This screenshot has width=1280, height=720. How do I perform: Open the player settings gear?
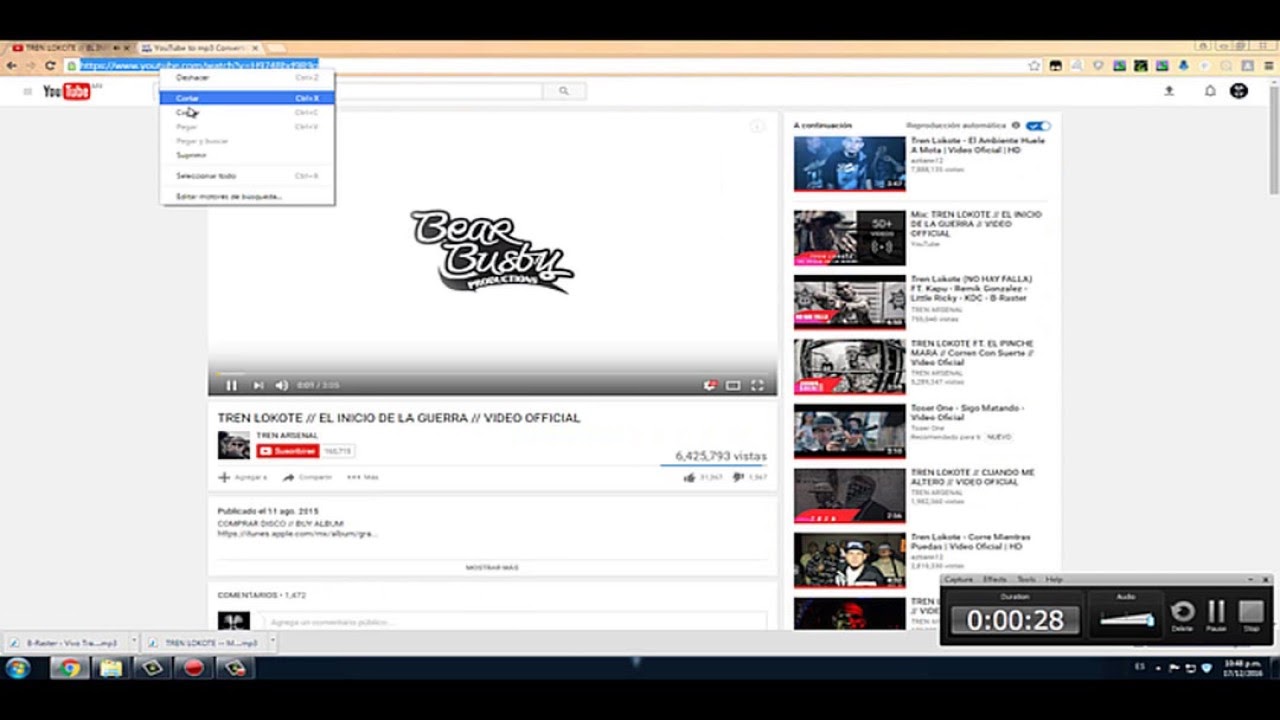click(x=710, y=385)
